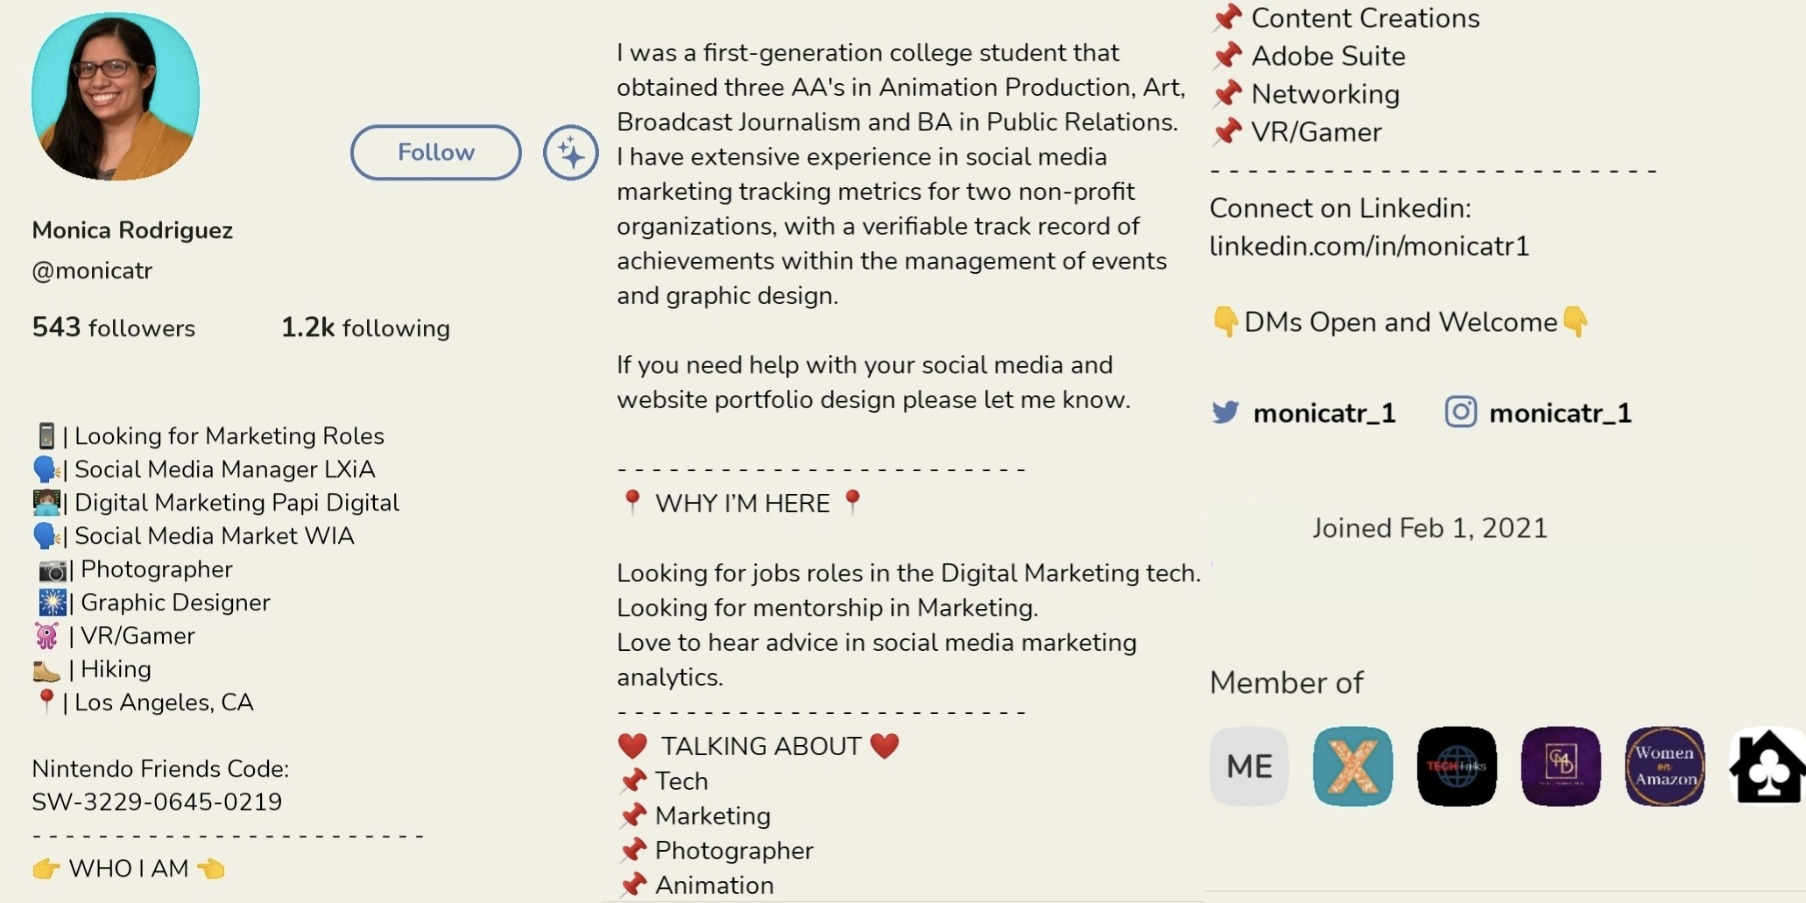Click the Follow button
Viewport: 1806px width, 903px height.
435,152
